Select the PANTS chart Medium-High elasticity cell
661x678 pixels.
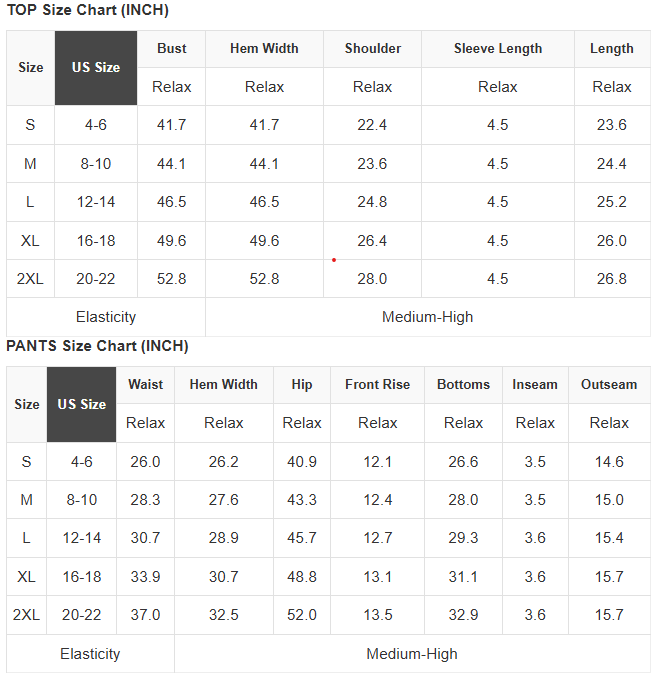tap(412, 654)
